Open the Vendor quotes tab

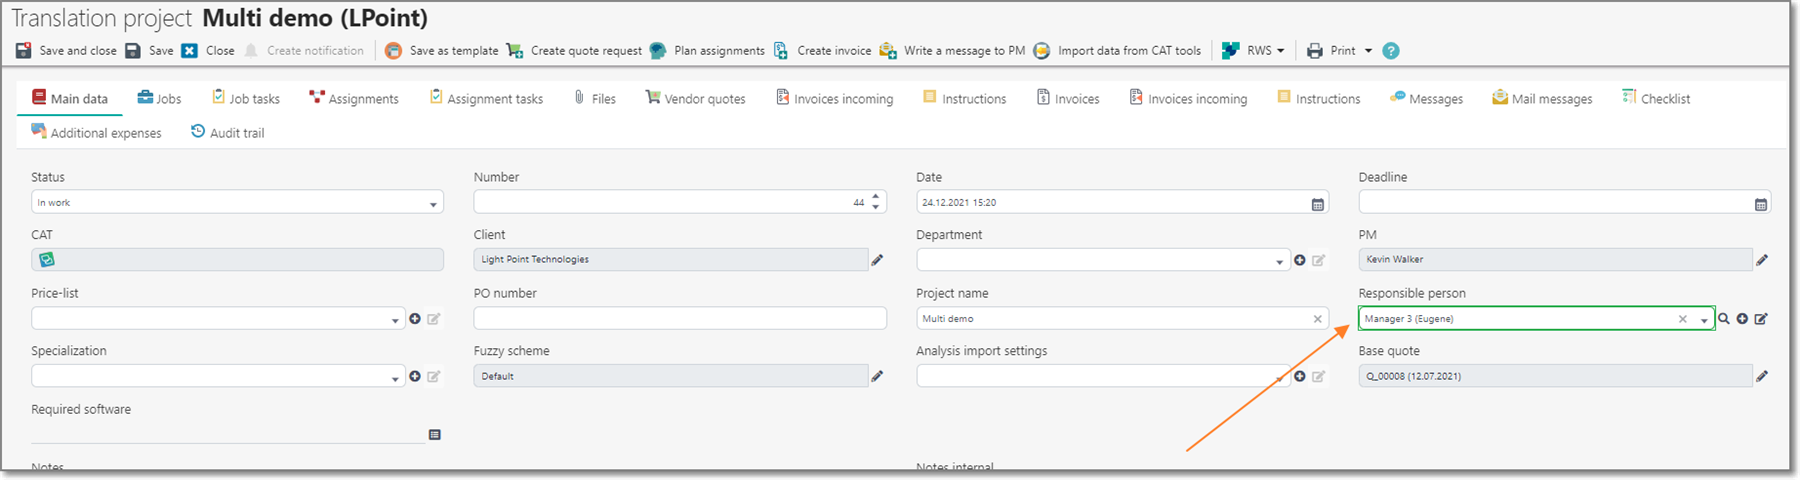point(695,99)
